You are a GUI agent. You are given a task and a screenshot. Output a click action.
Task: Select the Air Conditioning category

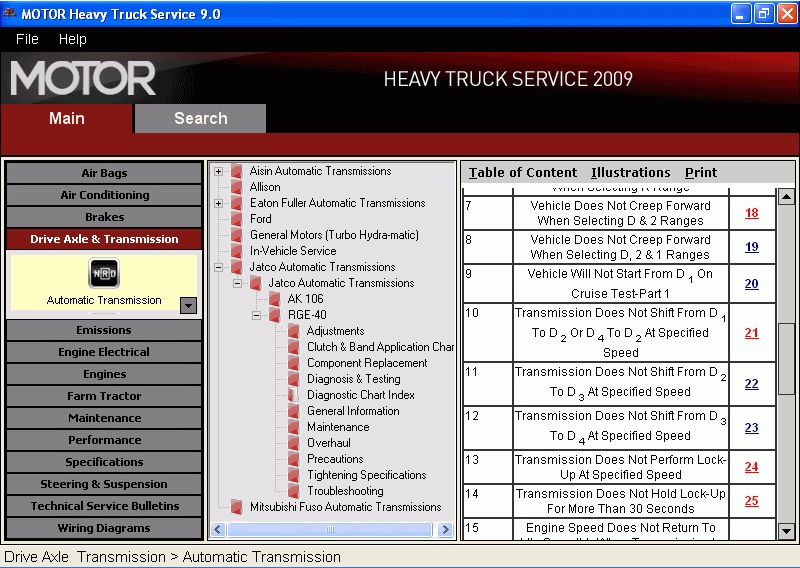pos(104,195)
